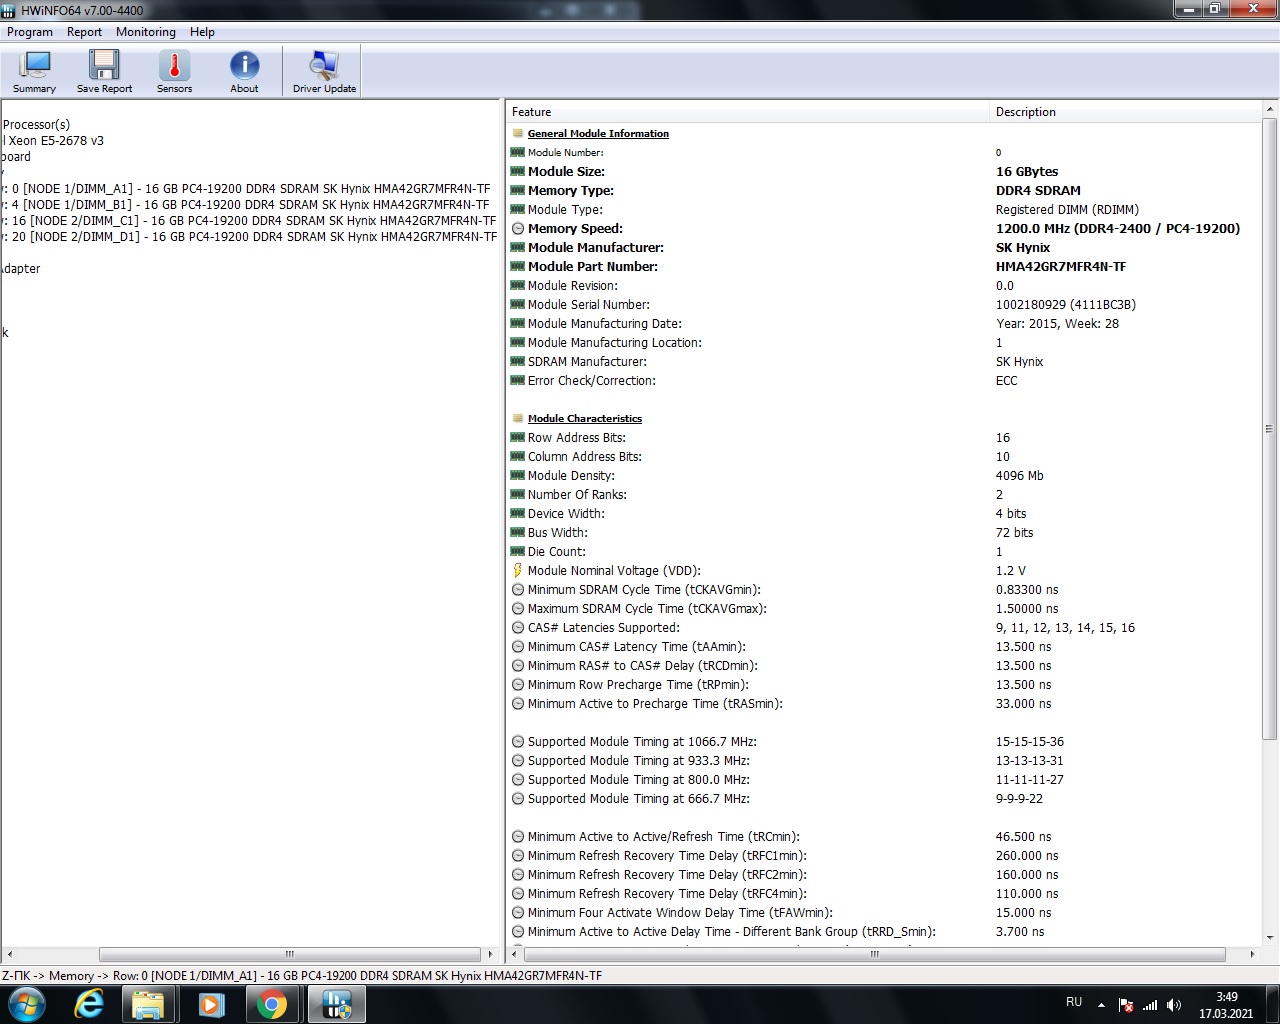Select the Module Manufacturing Location row label
The width and height of the screenshot is (1280, 1024).
tap(615, 343)
